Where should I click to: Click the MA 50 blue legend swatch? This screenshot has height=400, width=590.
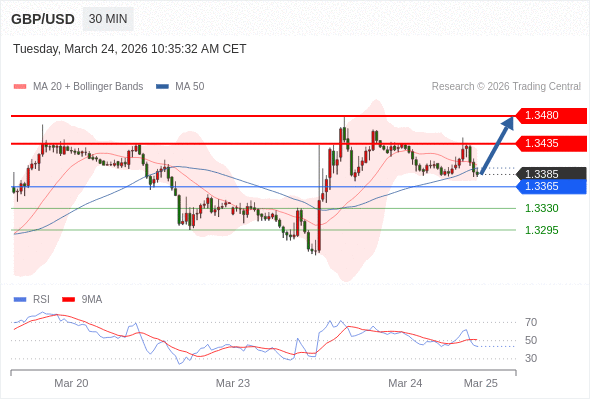[162, 87]
